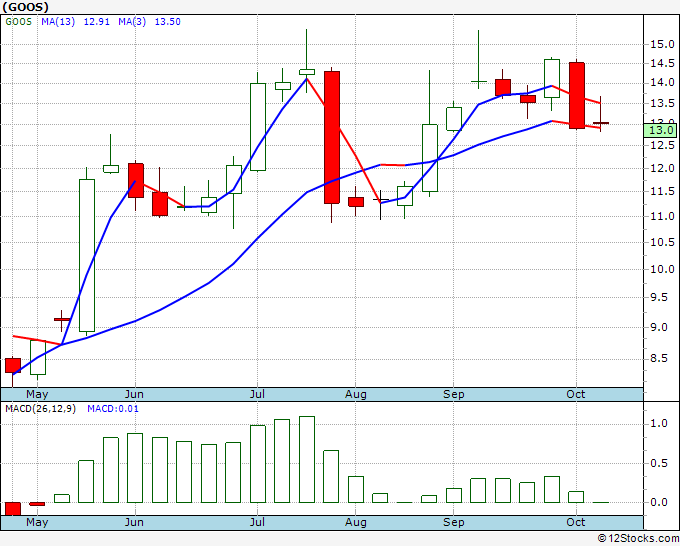The height and width of the screenshot is (546, 680).
Task: Click the 13.0 current price tag
Action: 660,130
